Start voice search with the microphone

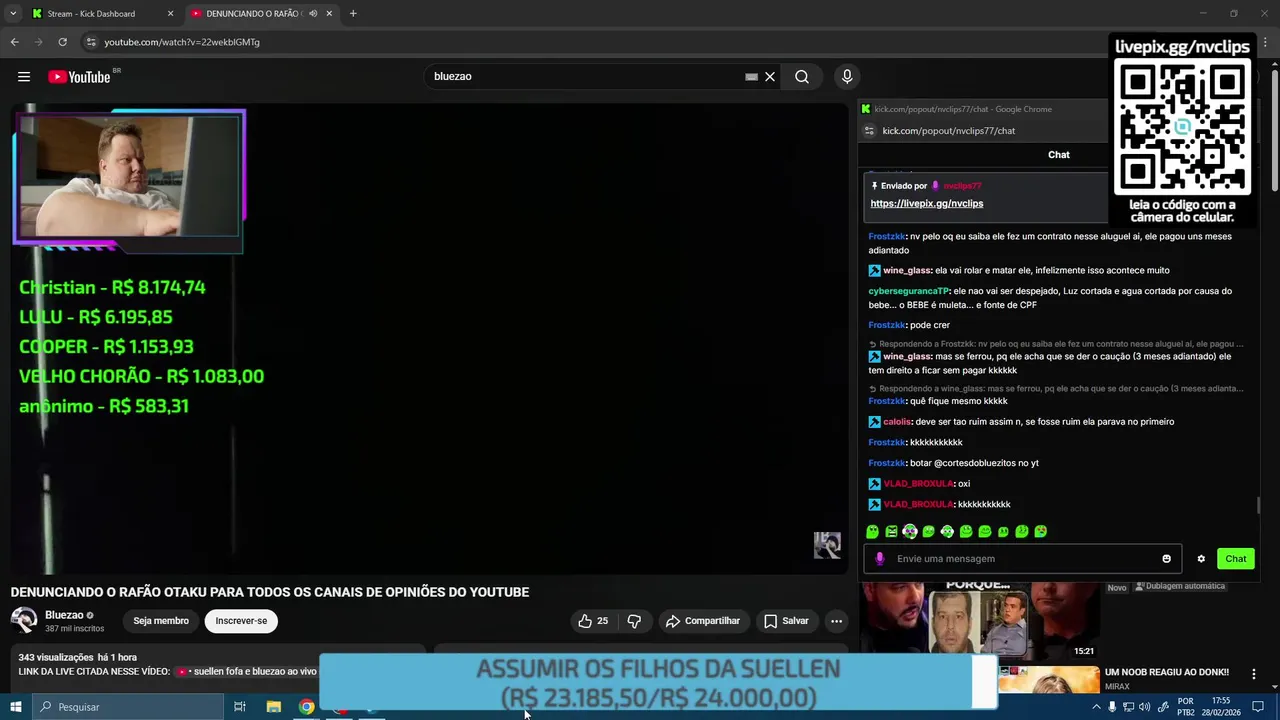pos(847,77)
